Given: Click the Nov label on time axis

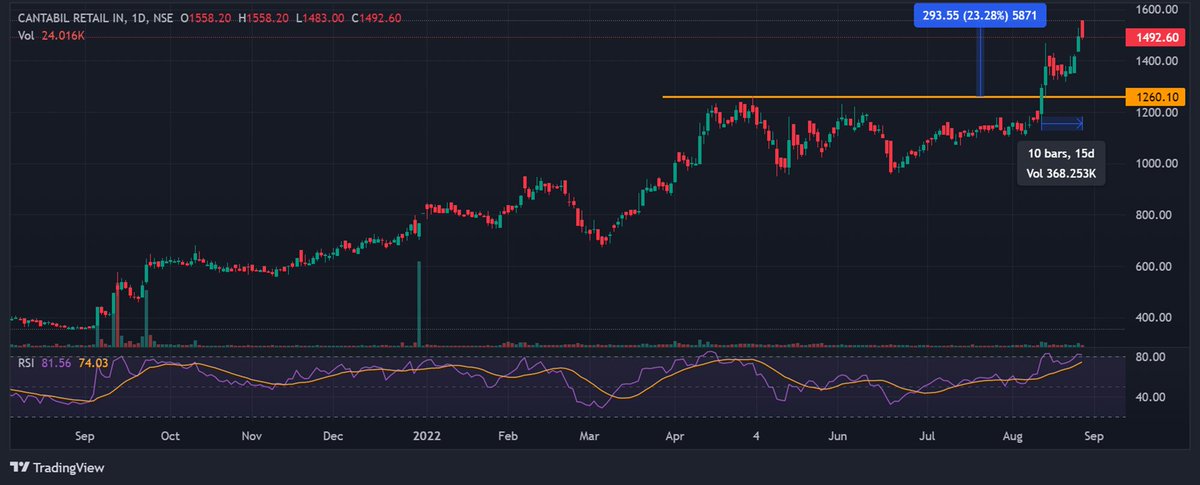Looking at the screenshot, I should click(252, 437).
